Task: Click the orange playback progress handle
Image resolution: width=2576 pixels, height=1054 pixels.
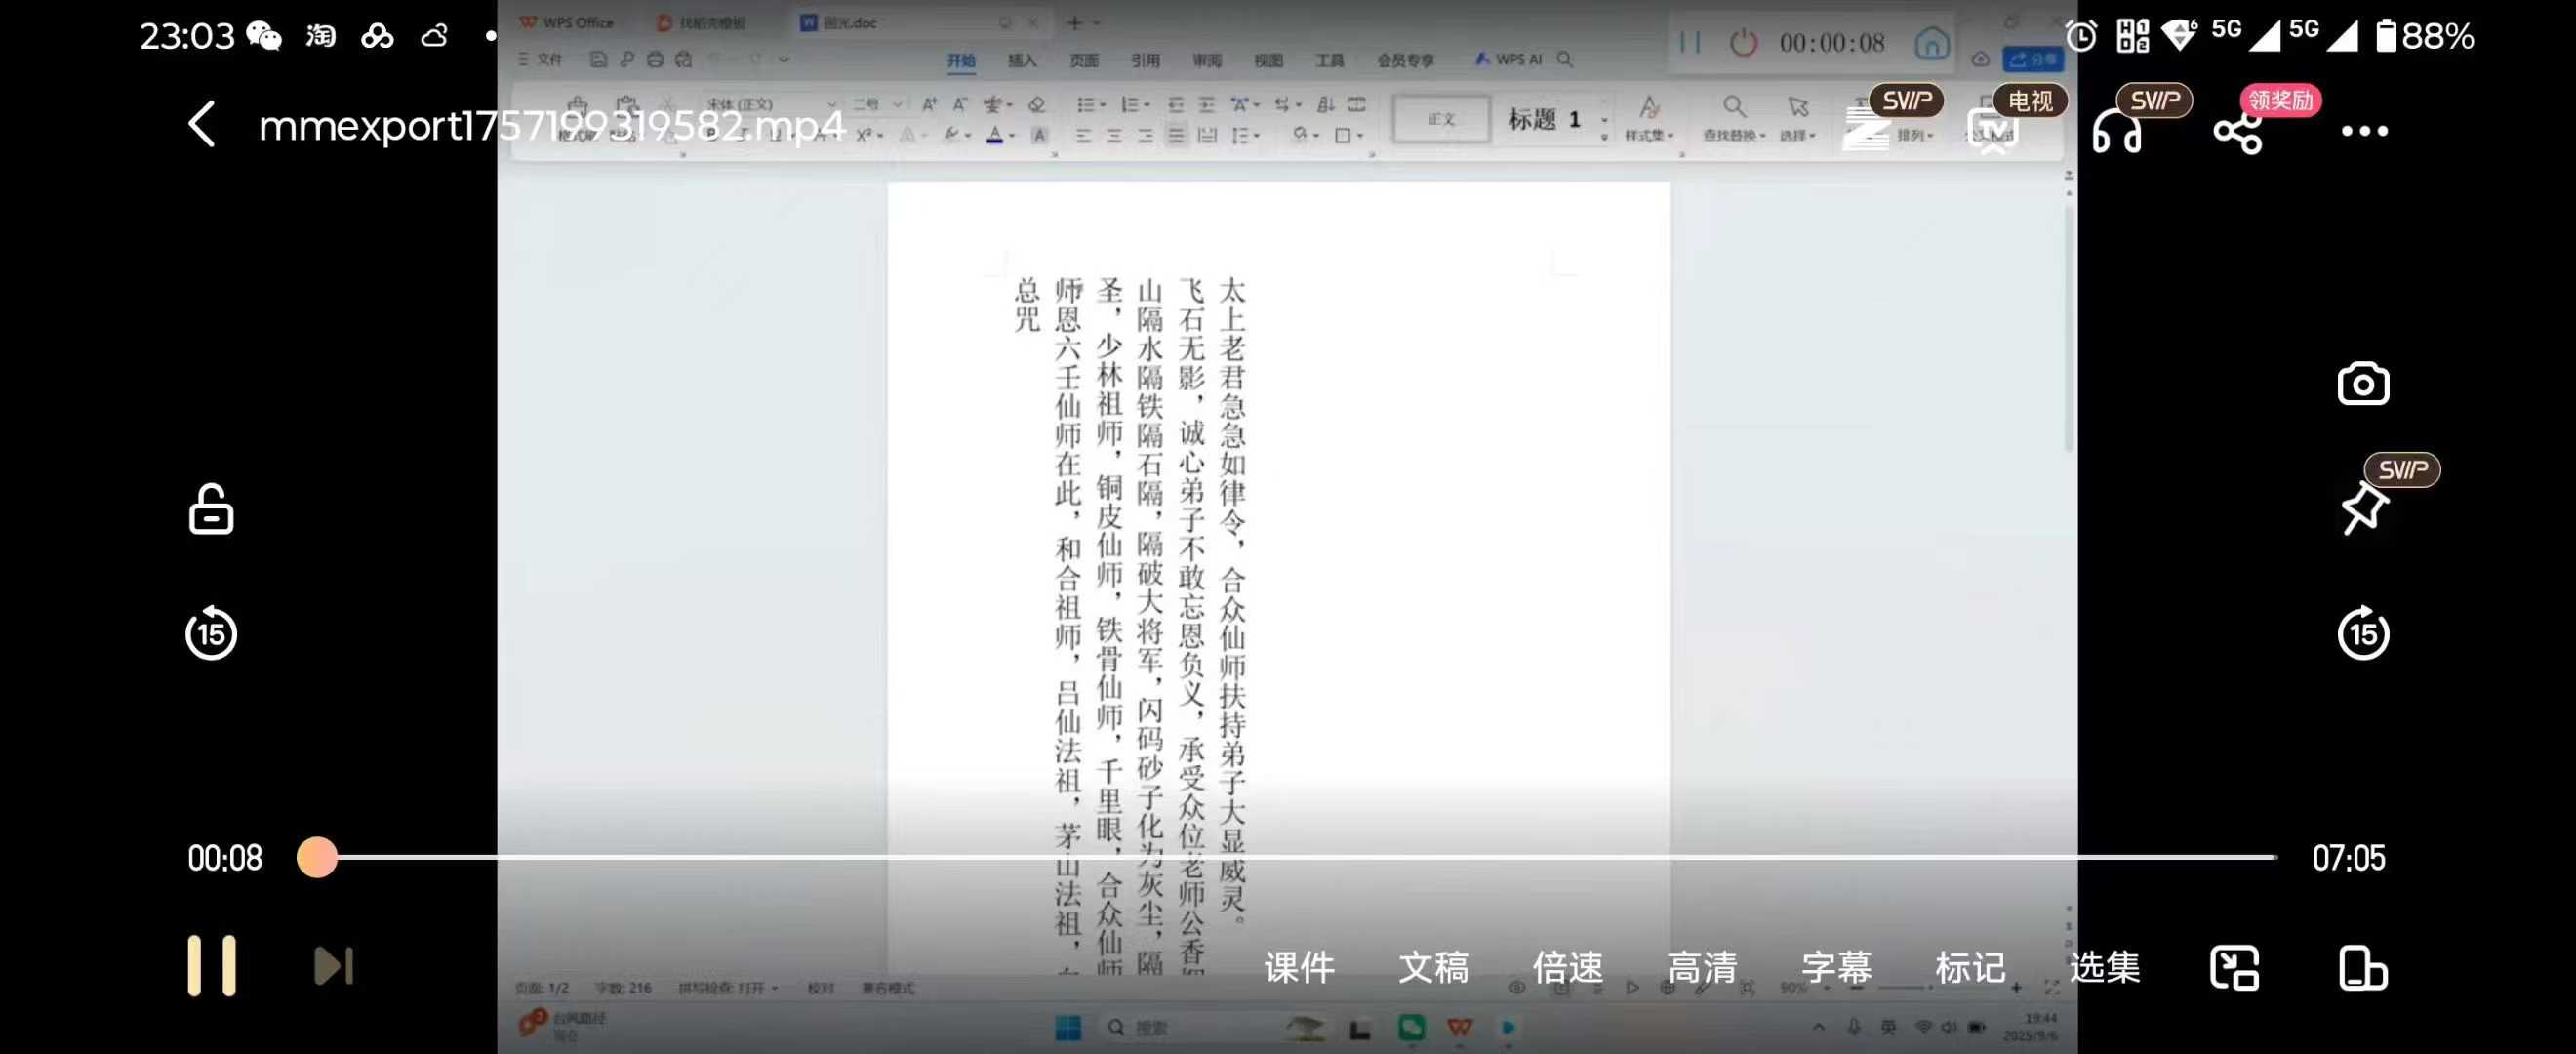Action: tap(317, 857)
